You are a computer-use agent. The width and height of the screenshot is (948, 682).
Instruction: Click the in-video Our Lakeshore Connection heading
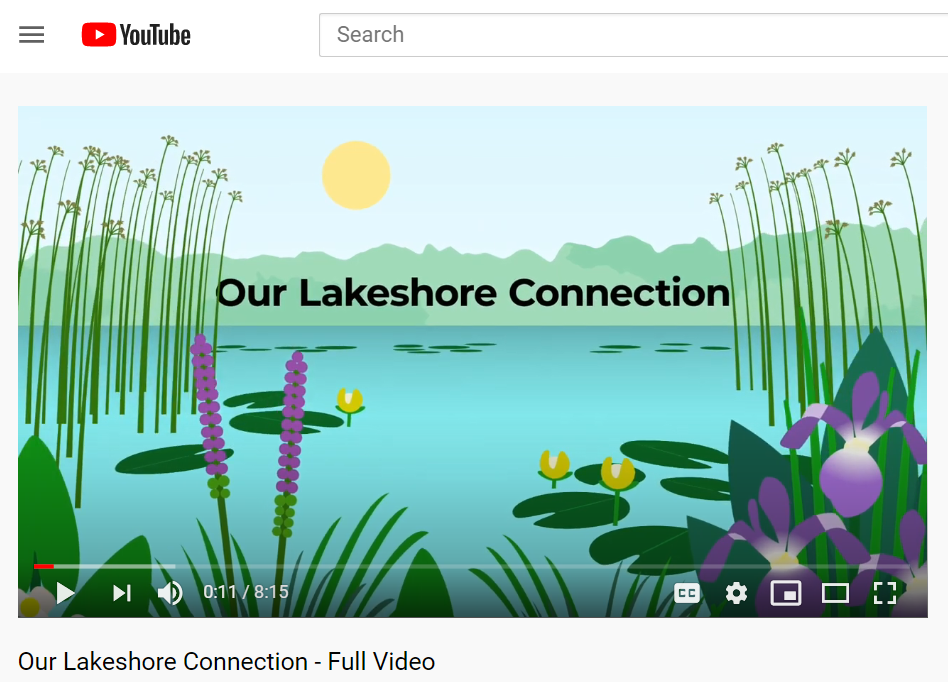(x=473, y=293)
